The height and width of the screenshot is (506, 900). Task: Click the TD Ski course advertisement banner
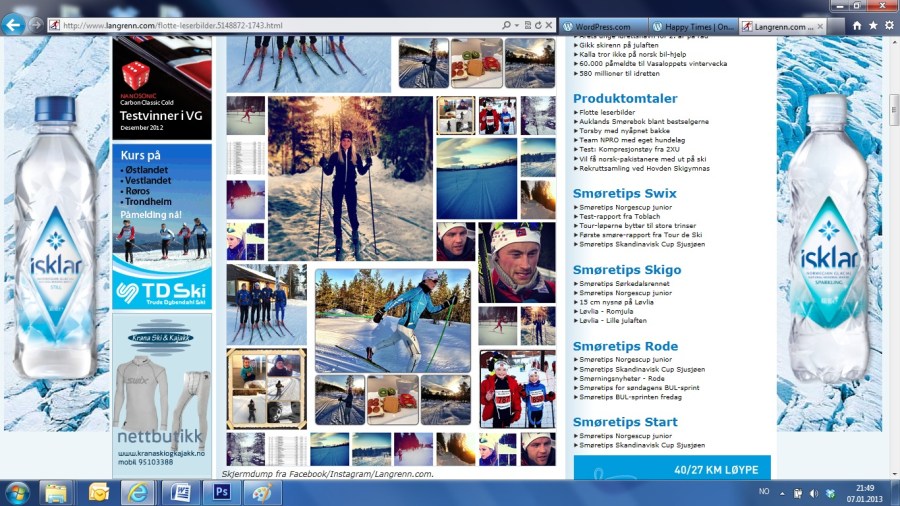(x=162, y=226)
